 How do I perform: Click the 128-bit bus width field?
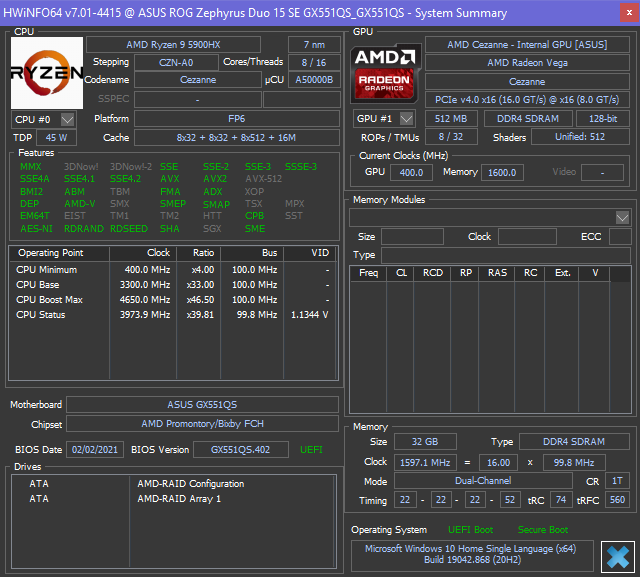[x=603, y=119]
